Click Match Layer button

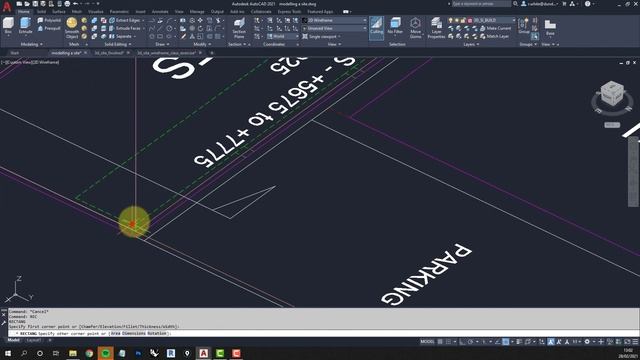[494, 36]
